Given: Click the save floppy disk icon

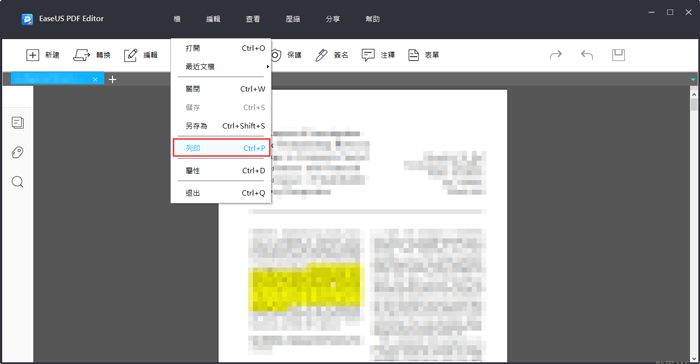Looking at the screenshot, I should point(618,55).
